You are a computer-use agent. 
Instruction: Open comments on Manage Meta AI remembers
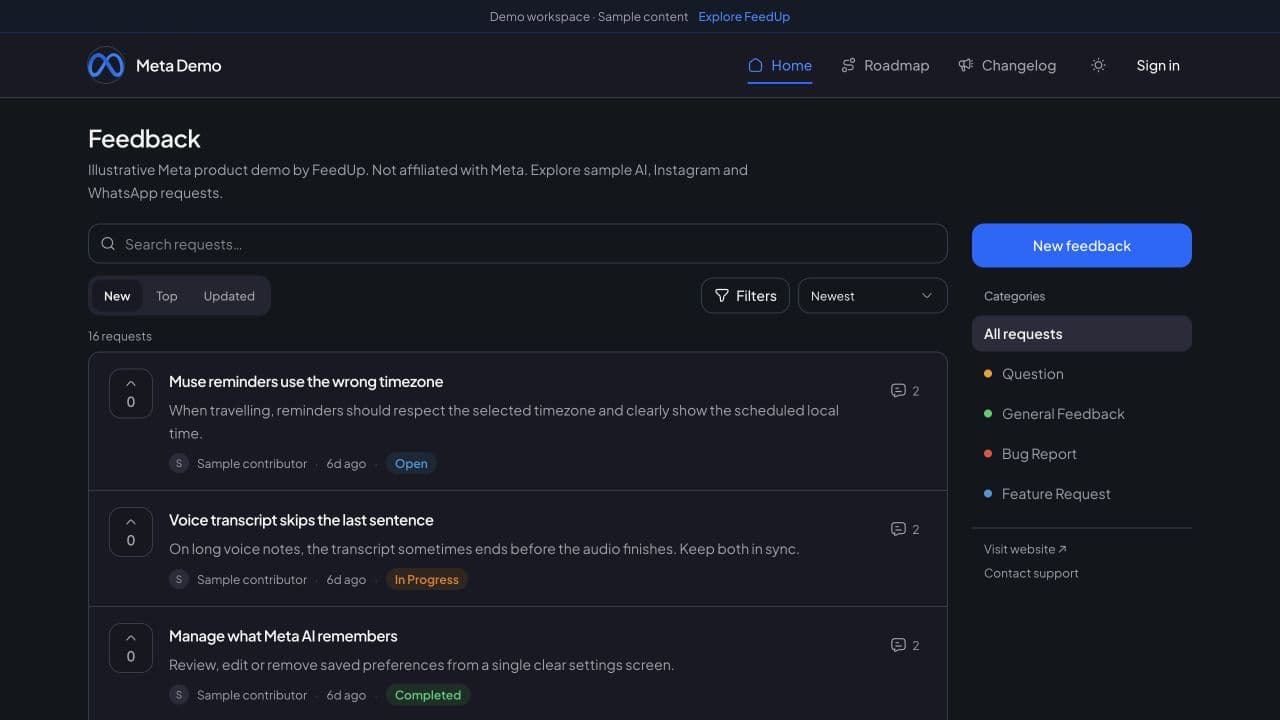click(905, 645)
